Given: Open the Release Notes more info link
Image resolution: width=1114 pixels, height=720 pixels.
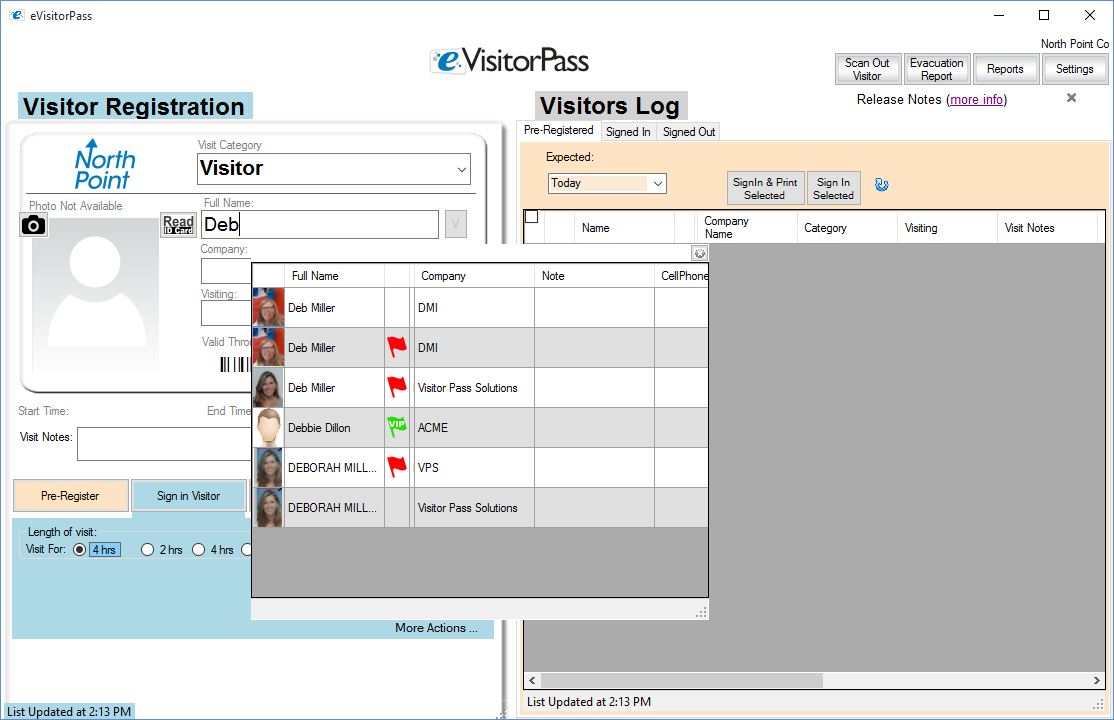Looking at the screenshot, I should click(977, 100).
